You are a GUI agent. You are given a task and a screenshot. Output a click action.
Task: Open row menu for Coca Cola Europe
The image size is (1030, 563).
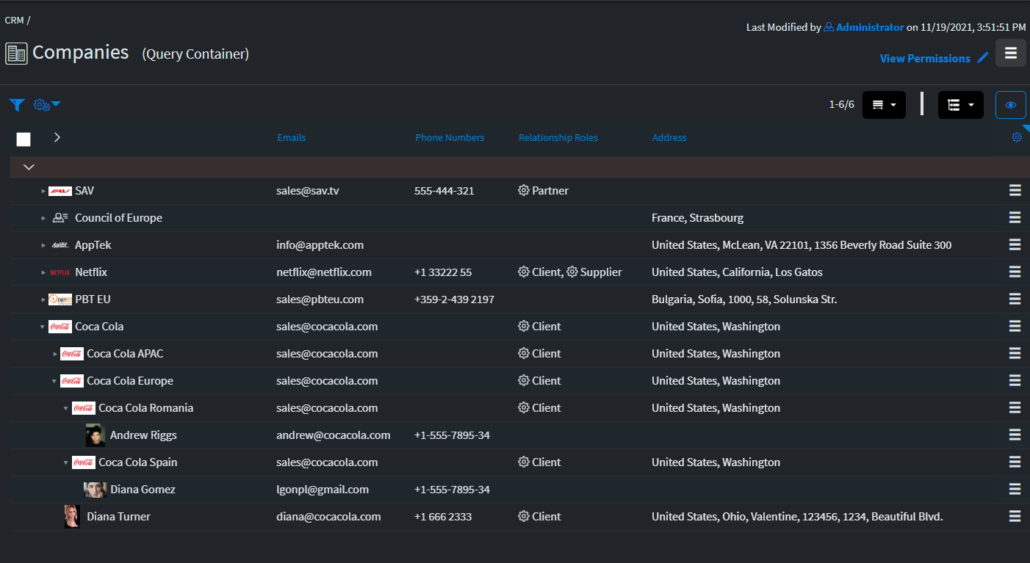coord(1015,380)
